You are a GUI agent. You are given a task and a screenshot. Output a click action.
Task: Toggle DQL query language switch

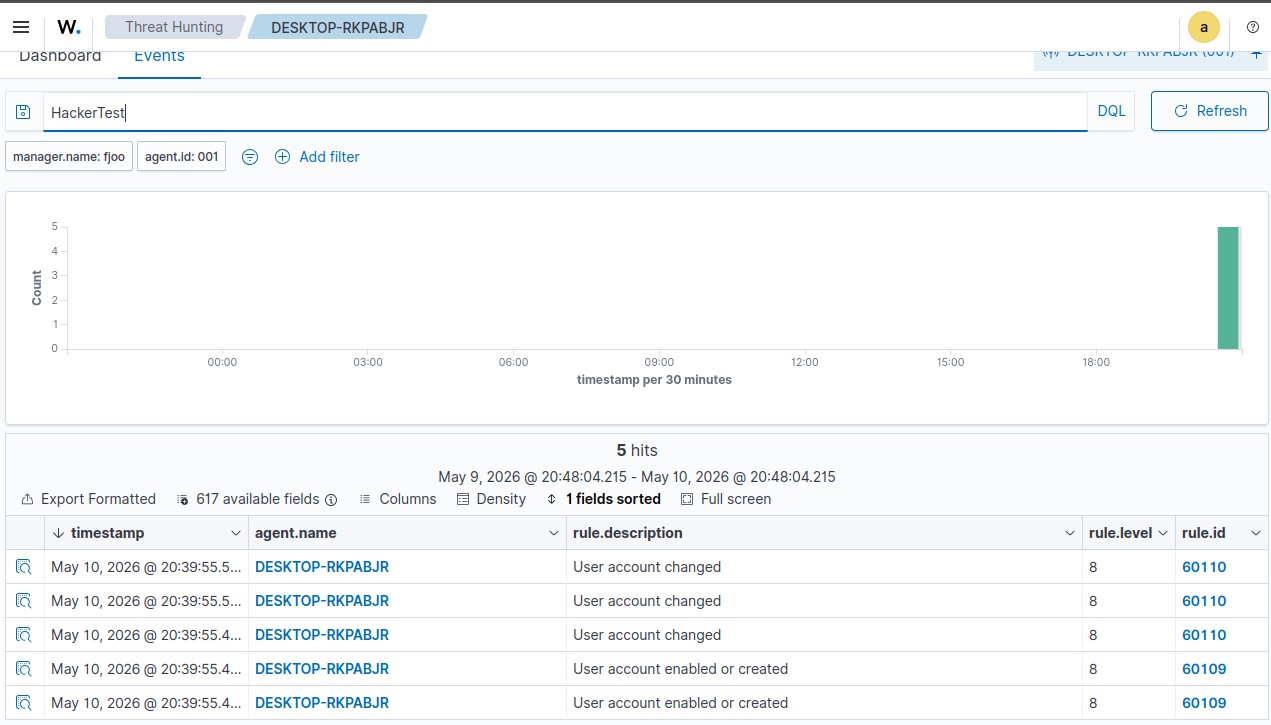tap(1111, 111)
